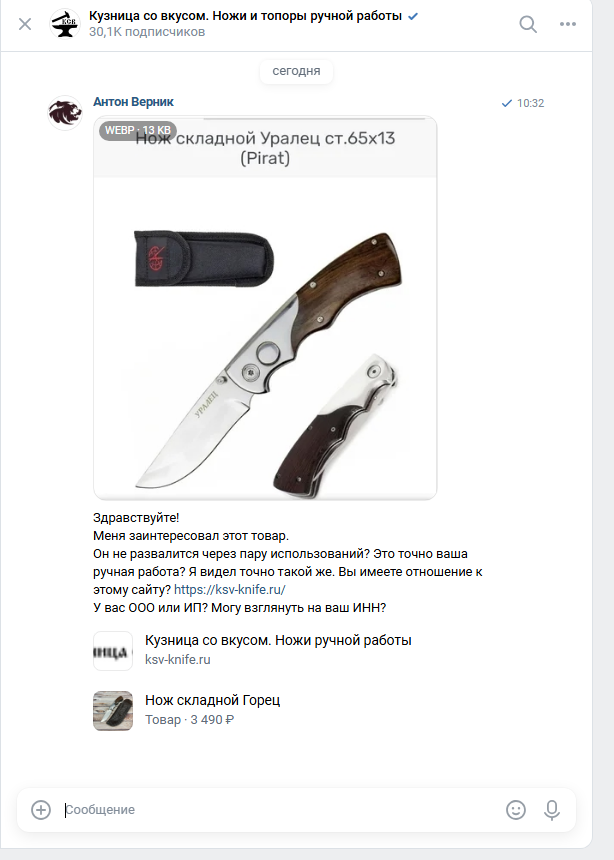The height and width of the screenshot is (860, 614).
Task: Click the 10:32 message timestamp
Action: click(x=530, y=103)
